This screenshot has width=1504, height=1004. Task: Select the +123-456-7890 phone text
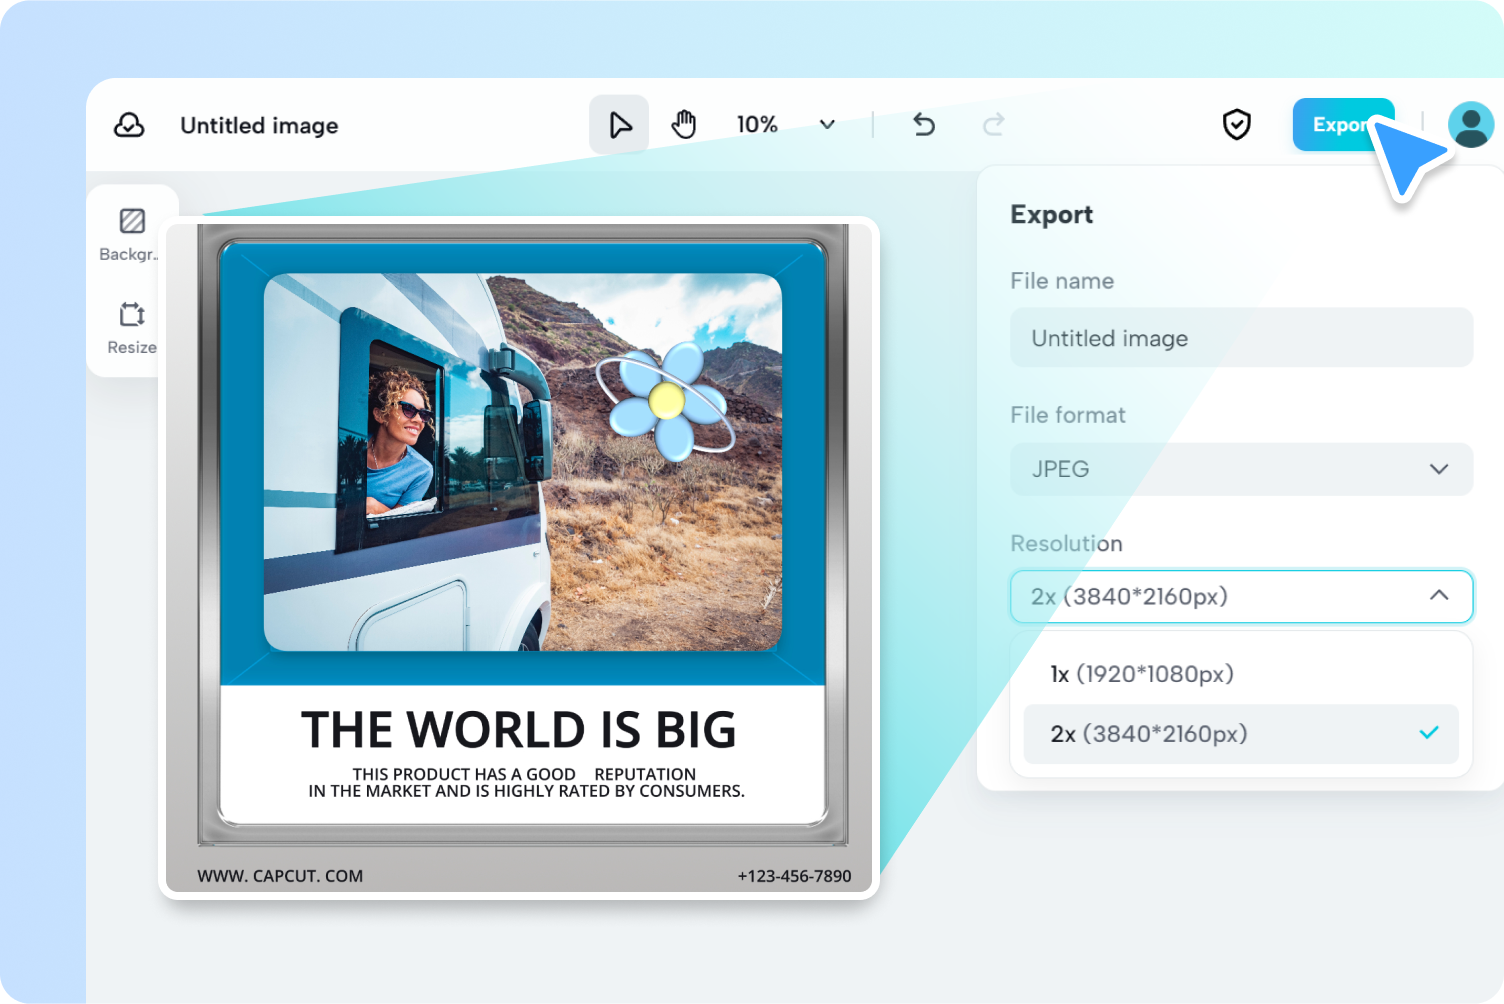click(794, 876)
